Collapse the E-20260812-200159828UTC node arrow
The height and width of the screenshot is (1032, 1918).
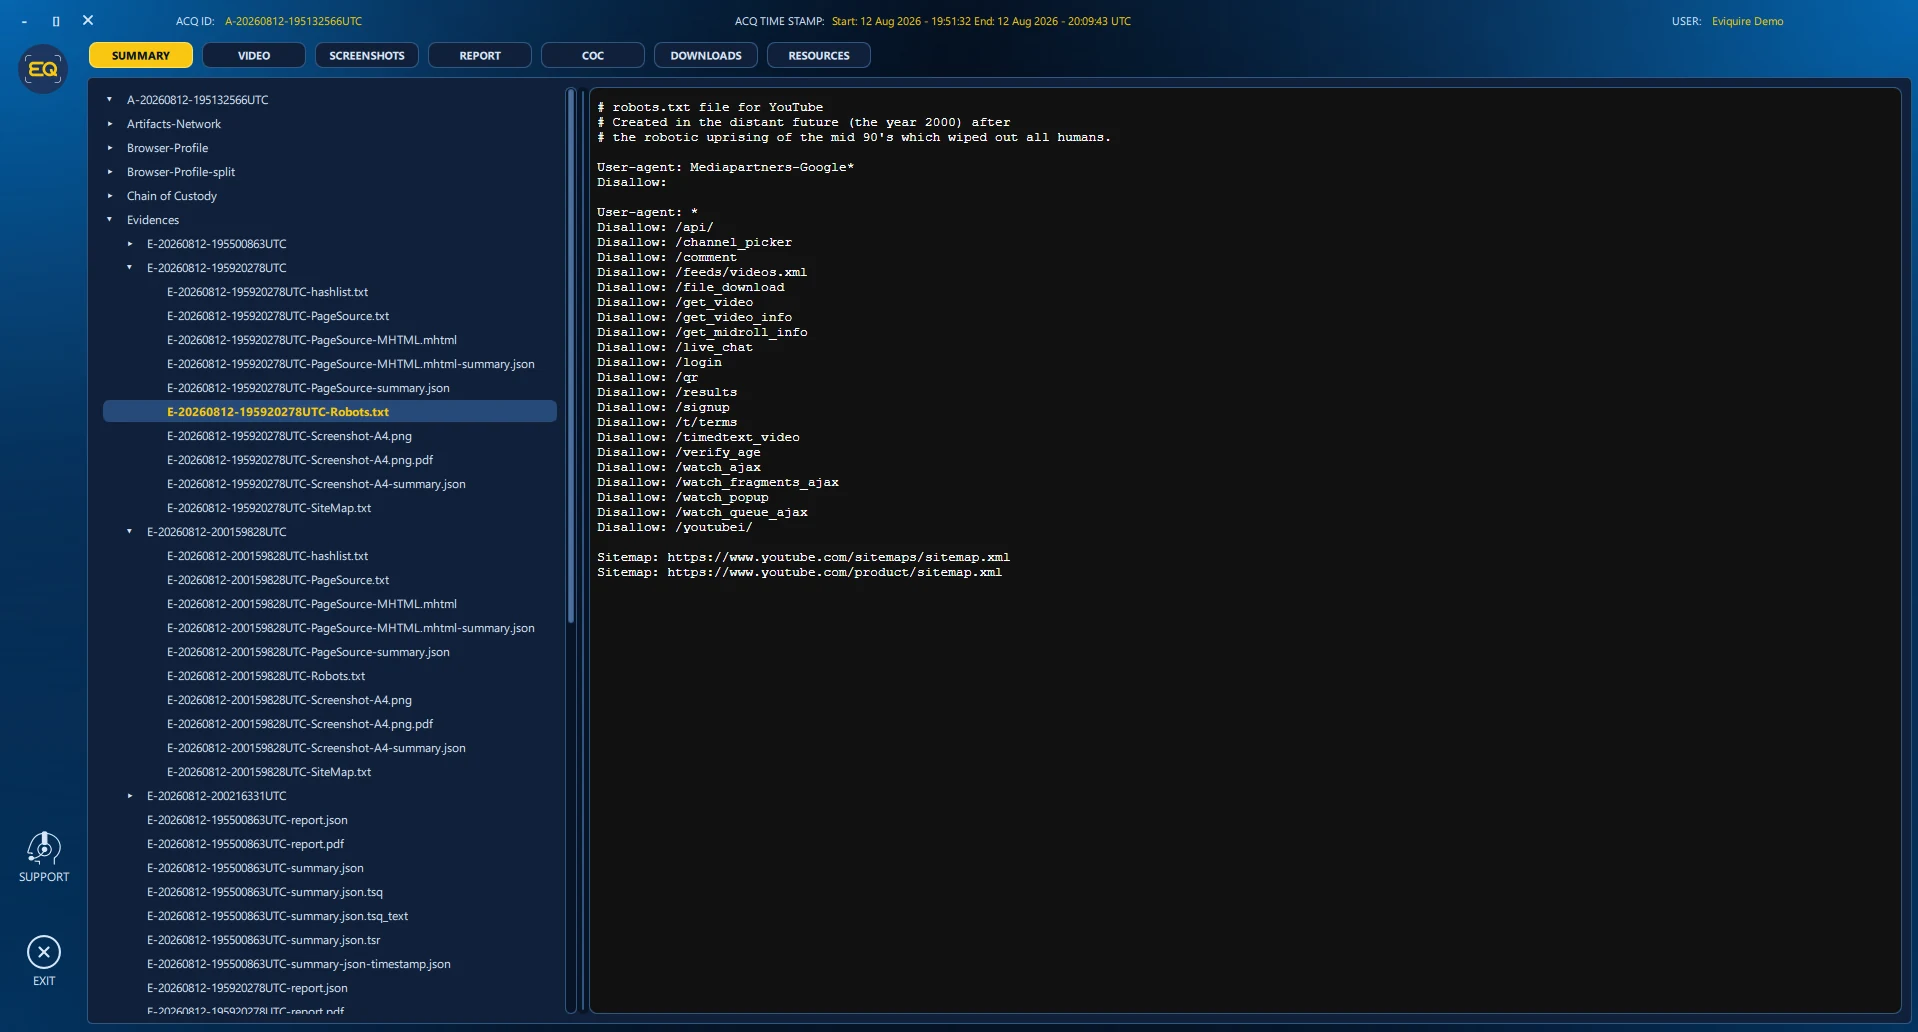[x=130, y=532]
